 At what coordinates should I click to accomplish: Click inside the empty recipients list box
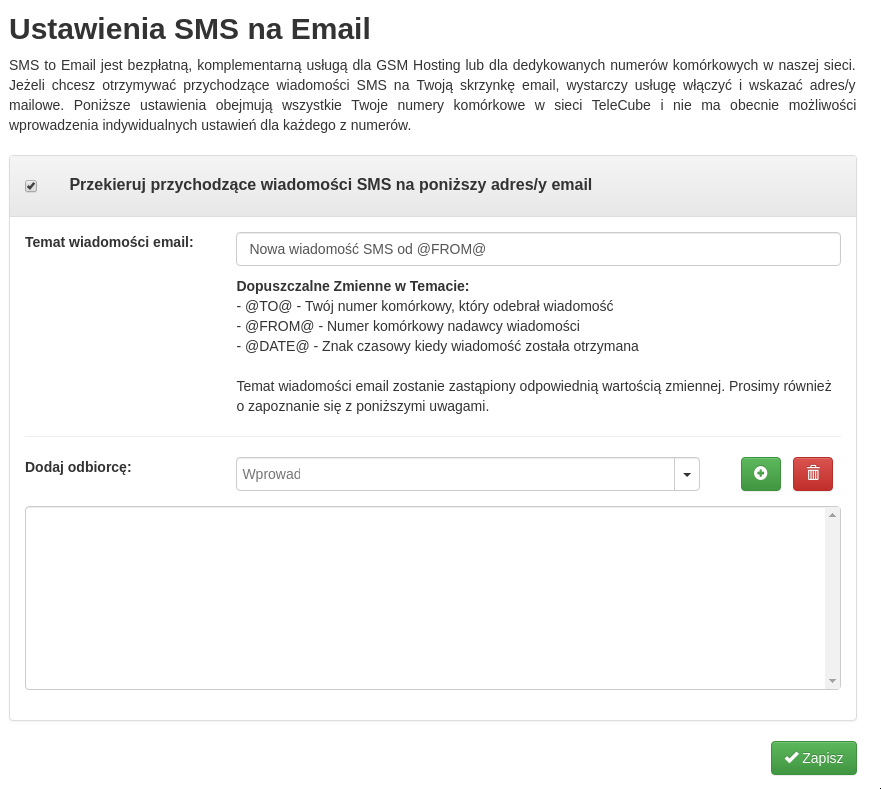[x=425, y=598]
